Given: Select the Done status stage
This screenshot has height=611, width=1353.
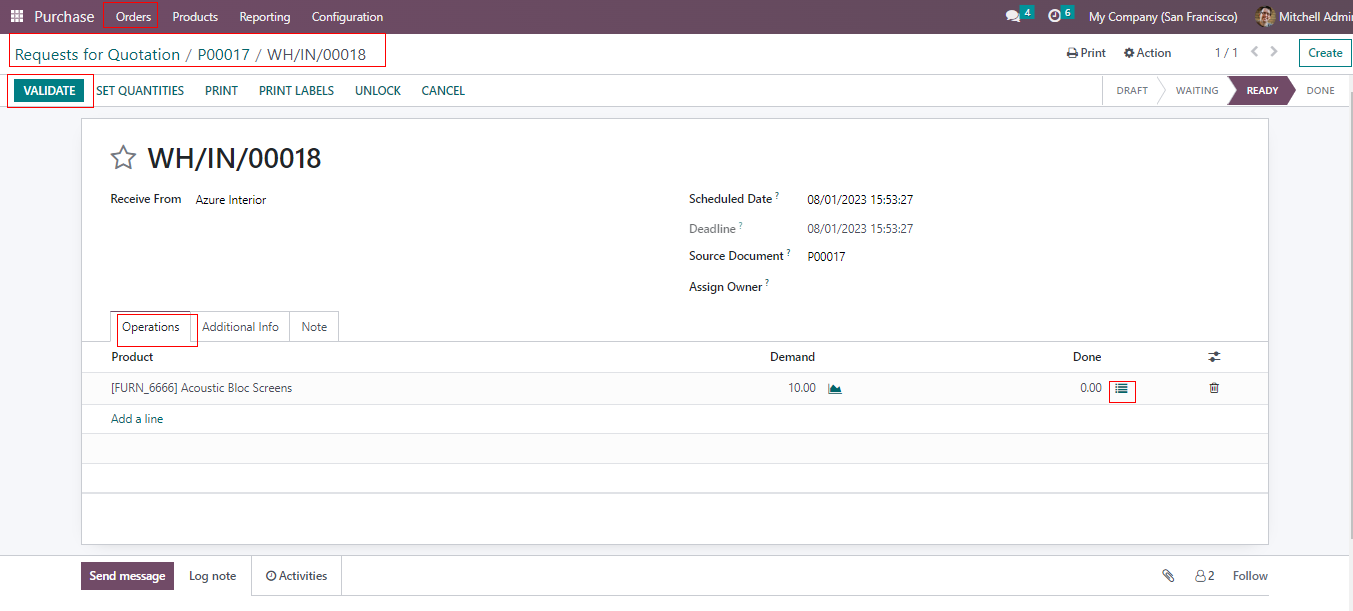Looking at the screenshot, I should click(1320, 91).
